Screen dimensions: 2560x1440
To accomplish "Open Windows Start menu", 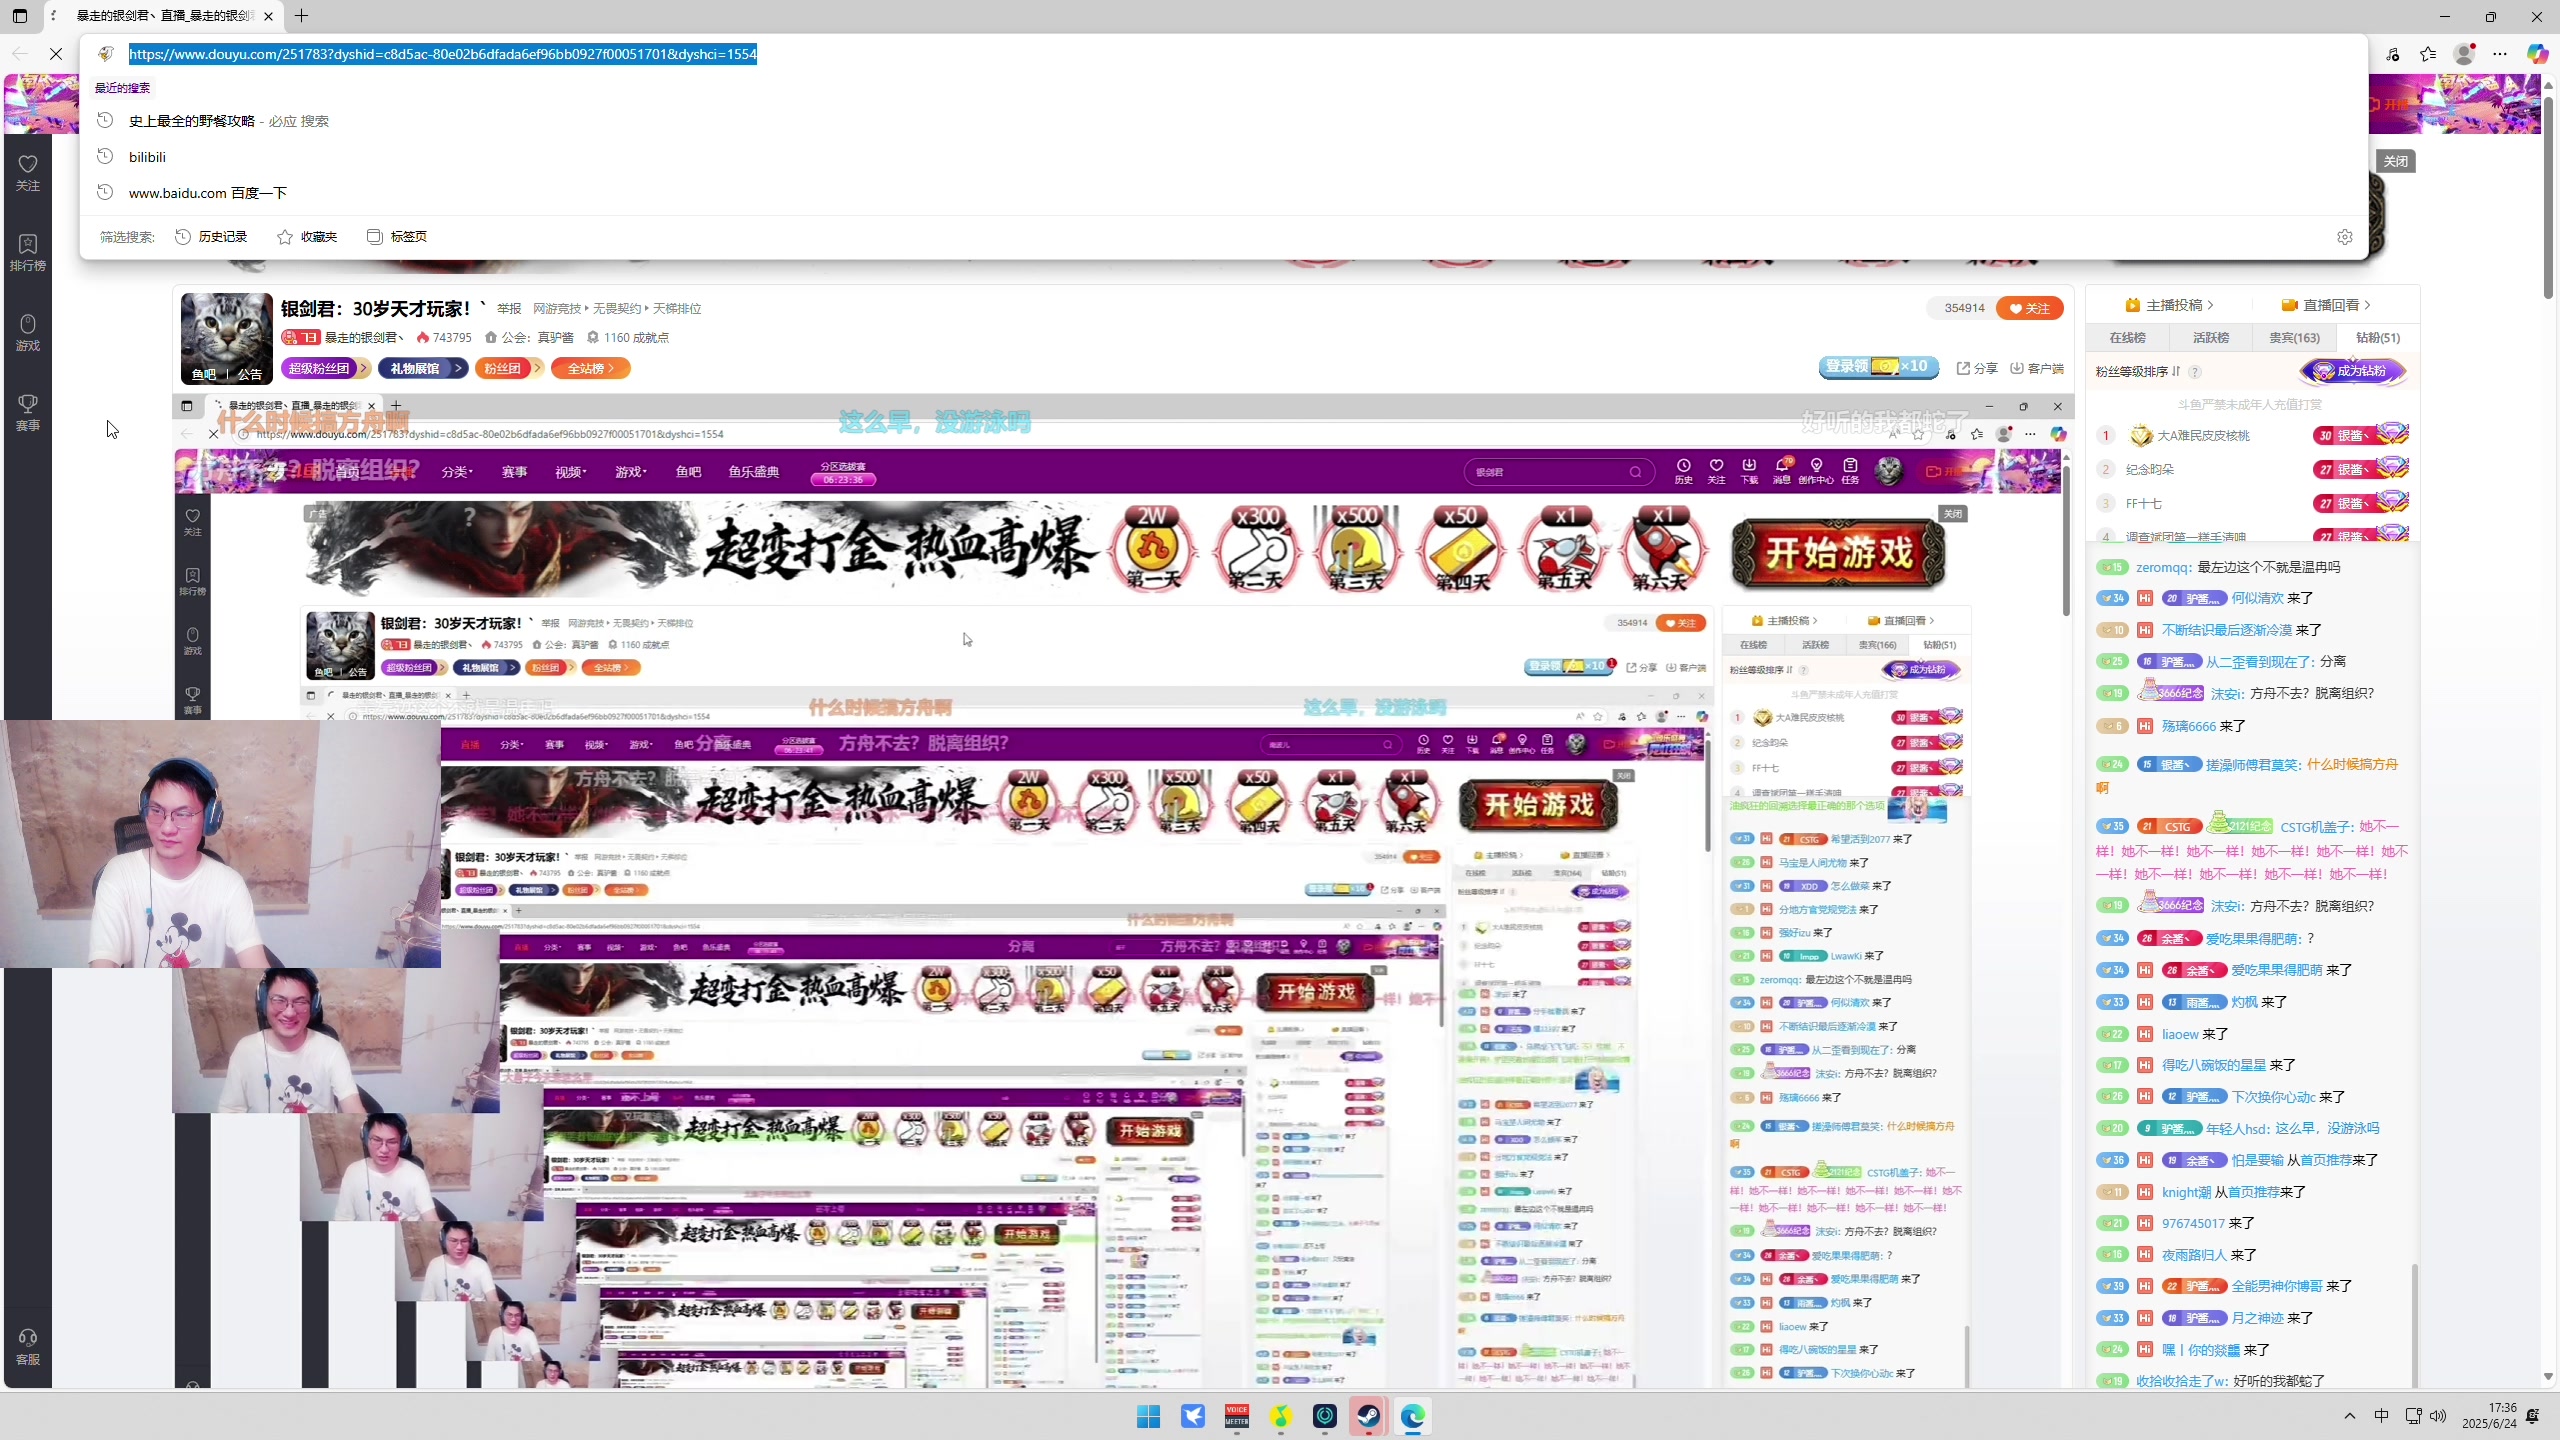I will click(1148, 1416).
